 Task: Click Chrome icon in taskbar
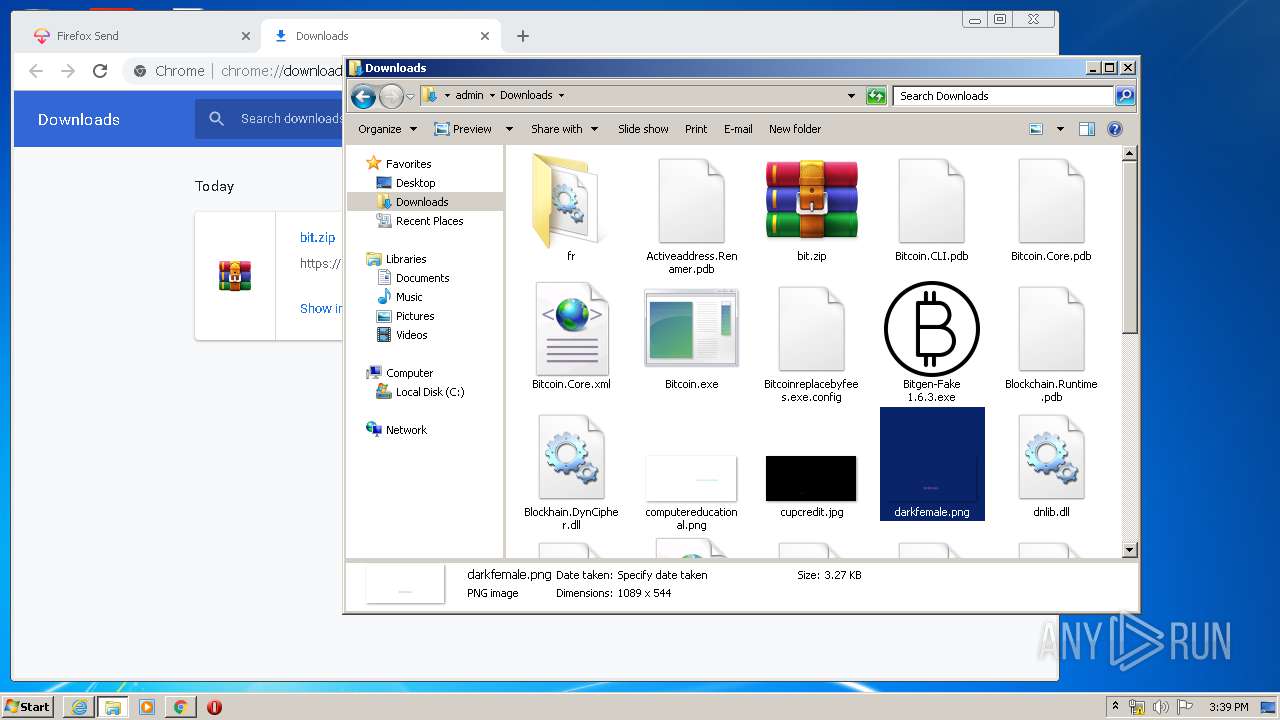pyautogui.click(x=180, y=707)
